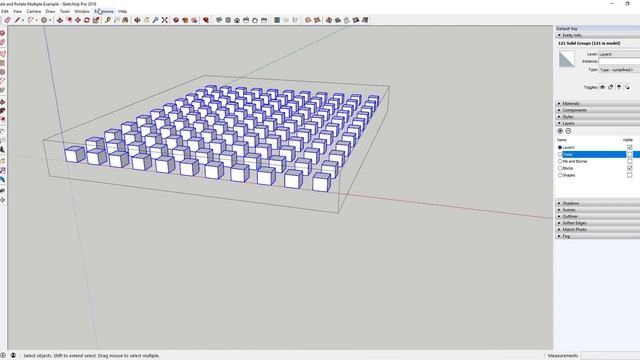Select the Eraser tool in top toolbar
The width and height of the screenshot is (640, 360).
pos(7,20)
